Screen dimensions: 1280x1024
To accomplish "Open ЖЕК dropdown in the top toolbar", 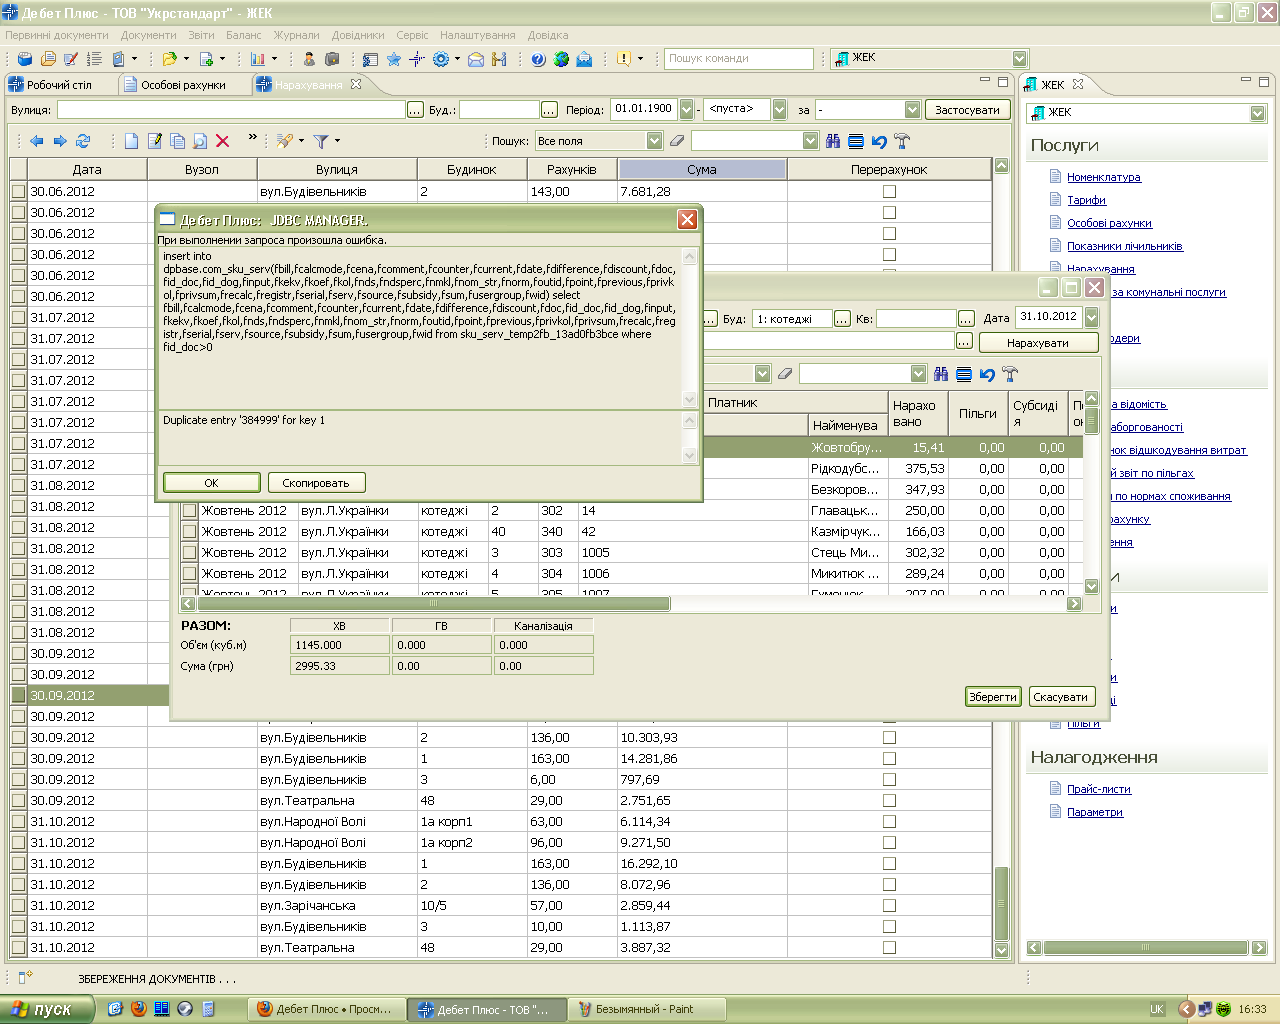I will click(1019, 58).
